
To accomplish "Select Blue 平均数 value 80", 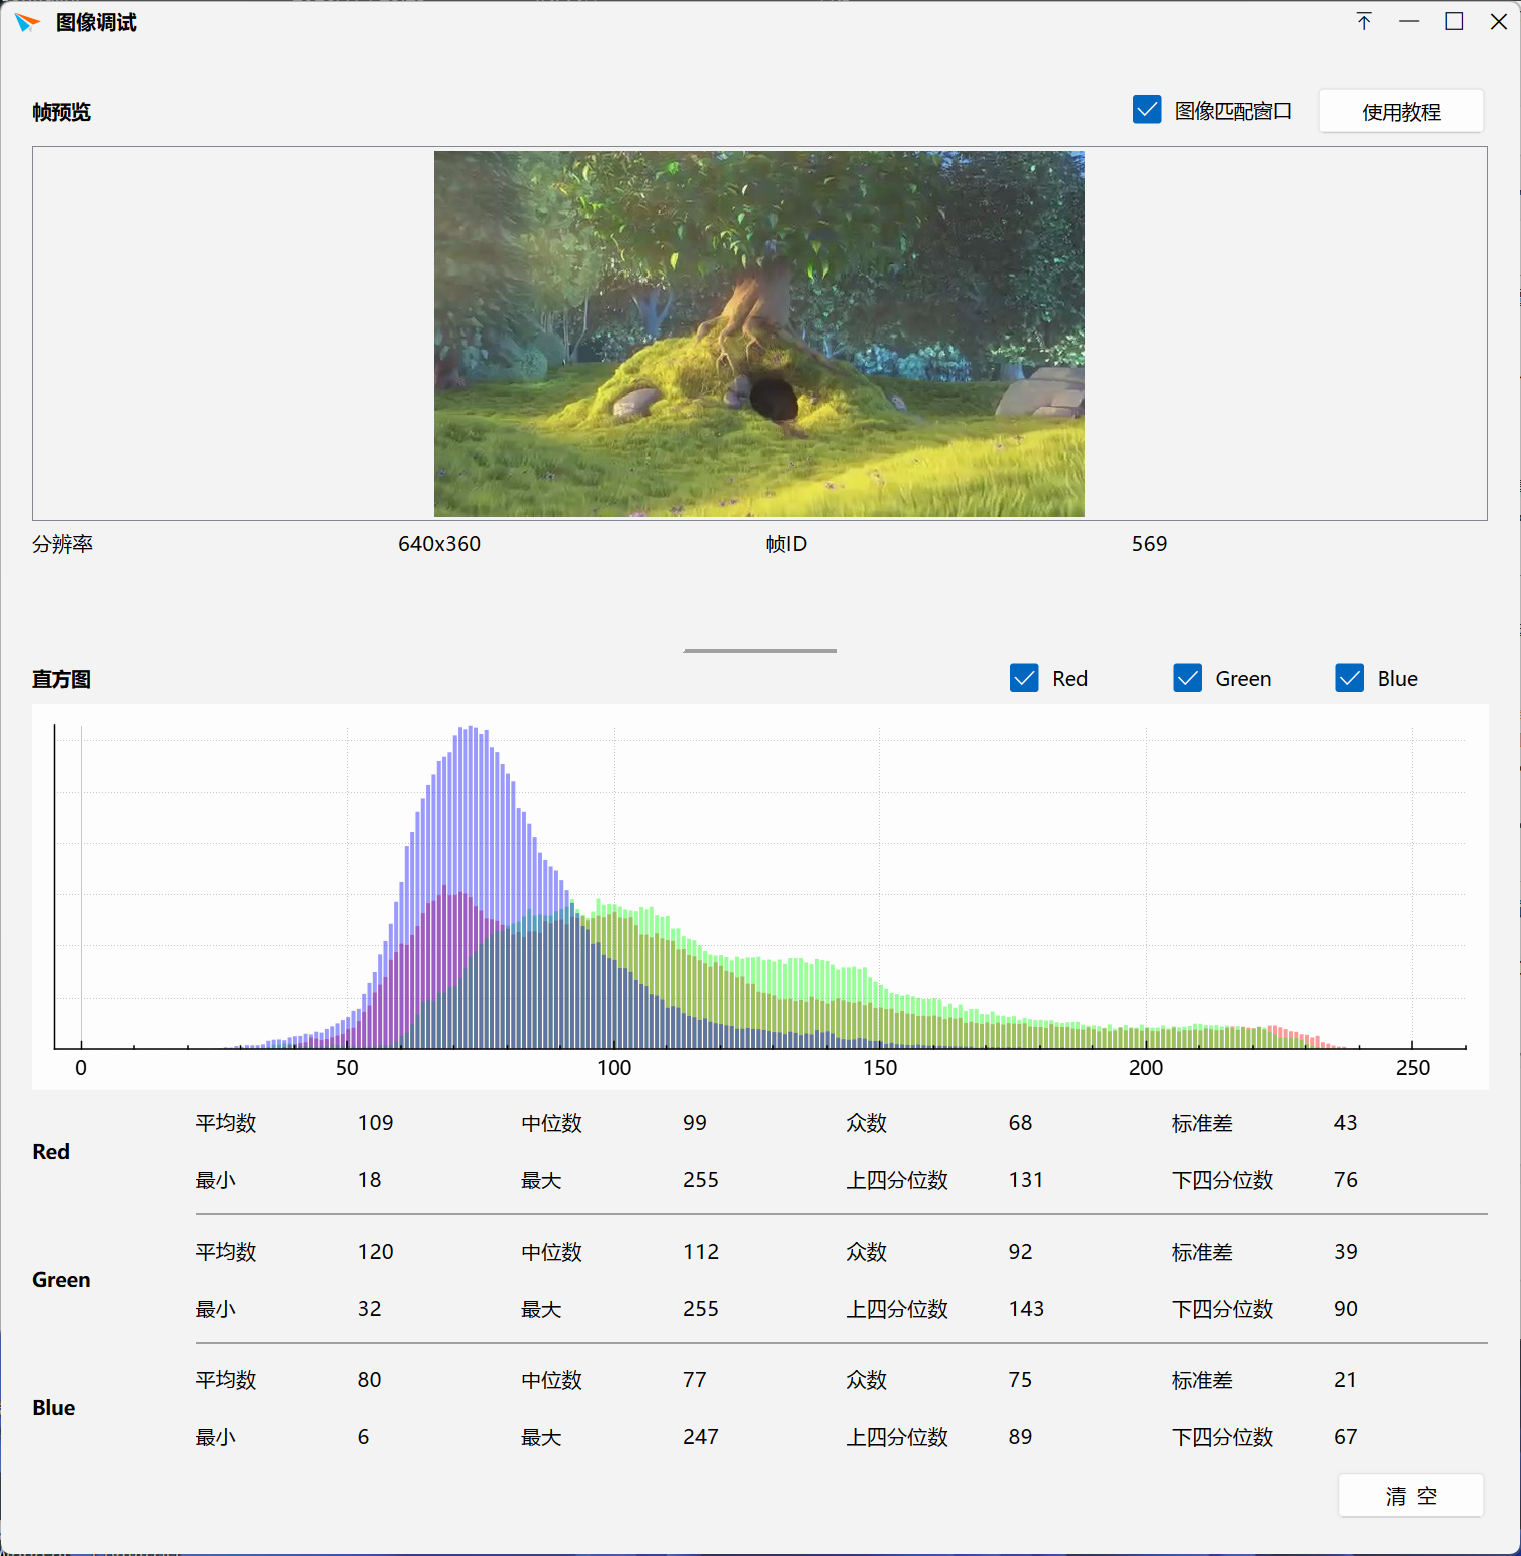I will coord(369,1380).
